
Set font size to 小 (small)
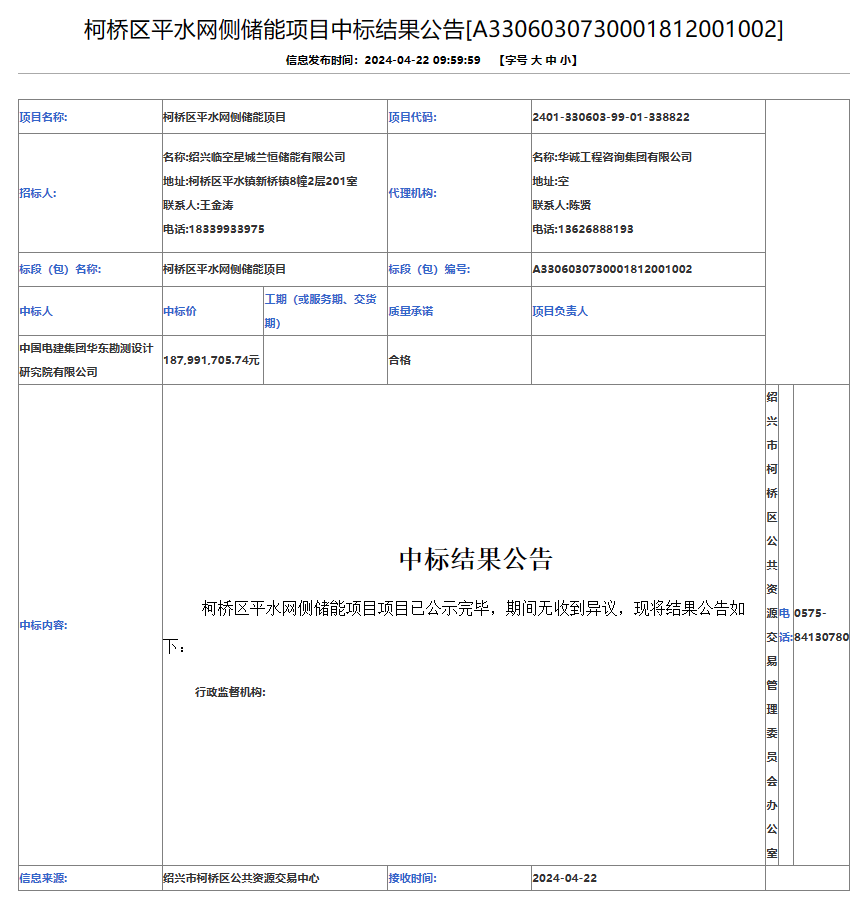pyautogui.click(x=565, y=60)
